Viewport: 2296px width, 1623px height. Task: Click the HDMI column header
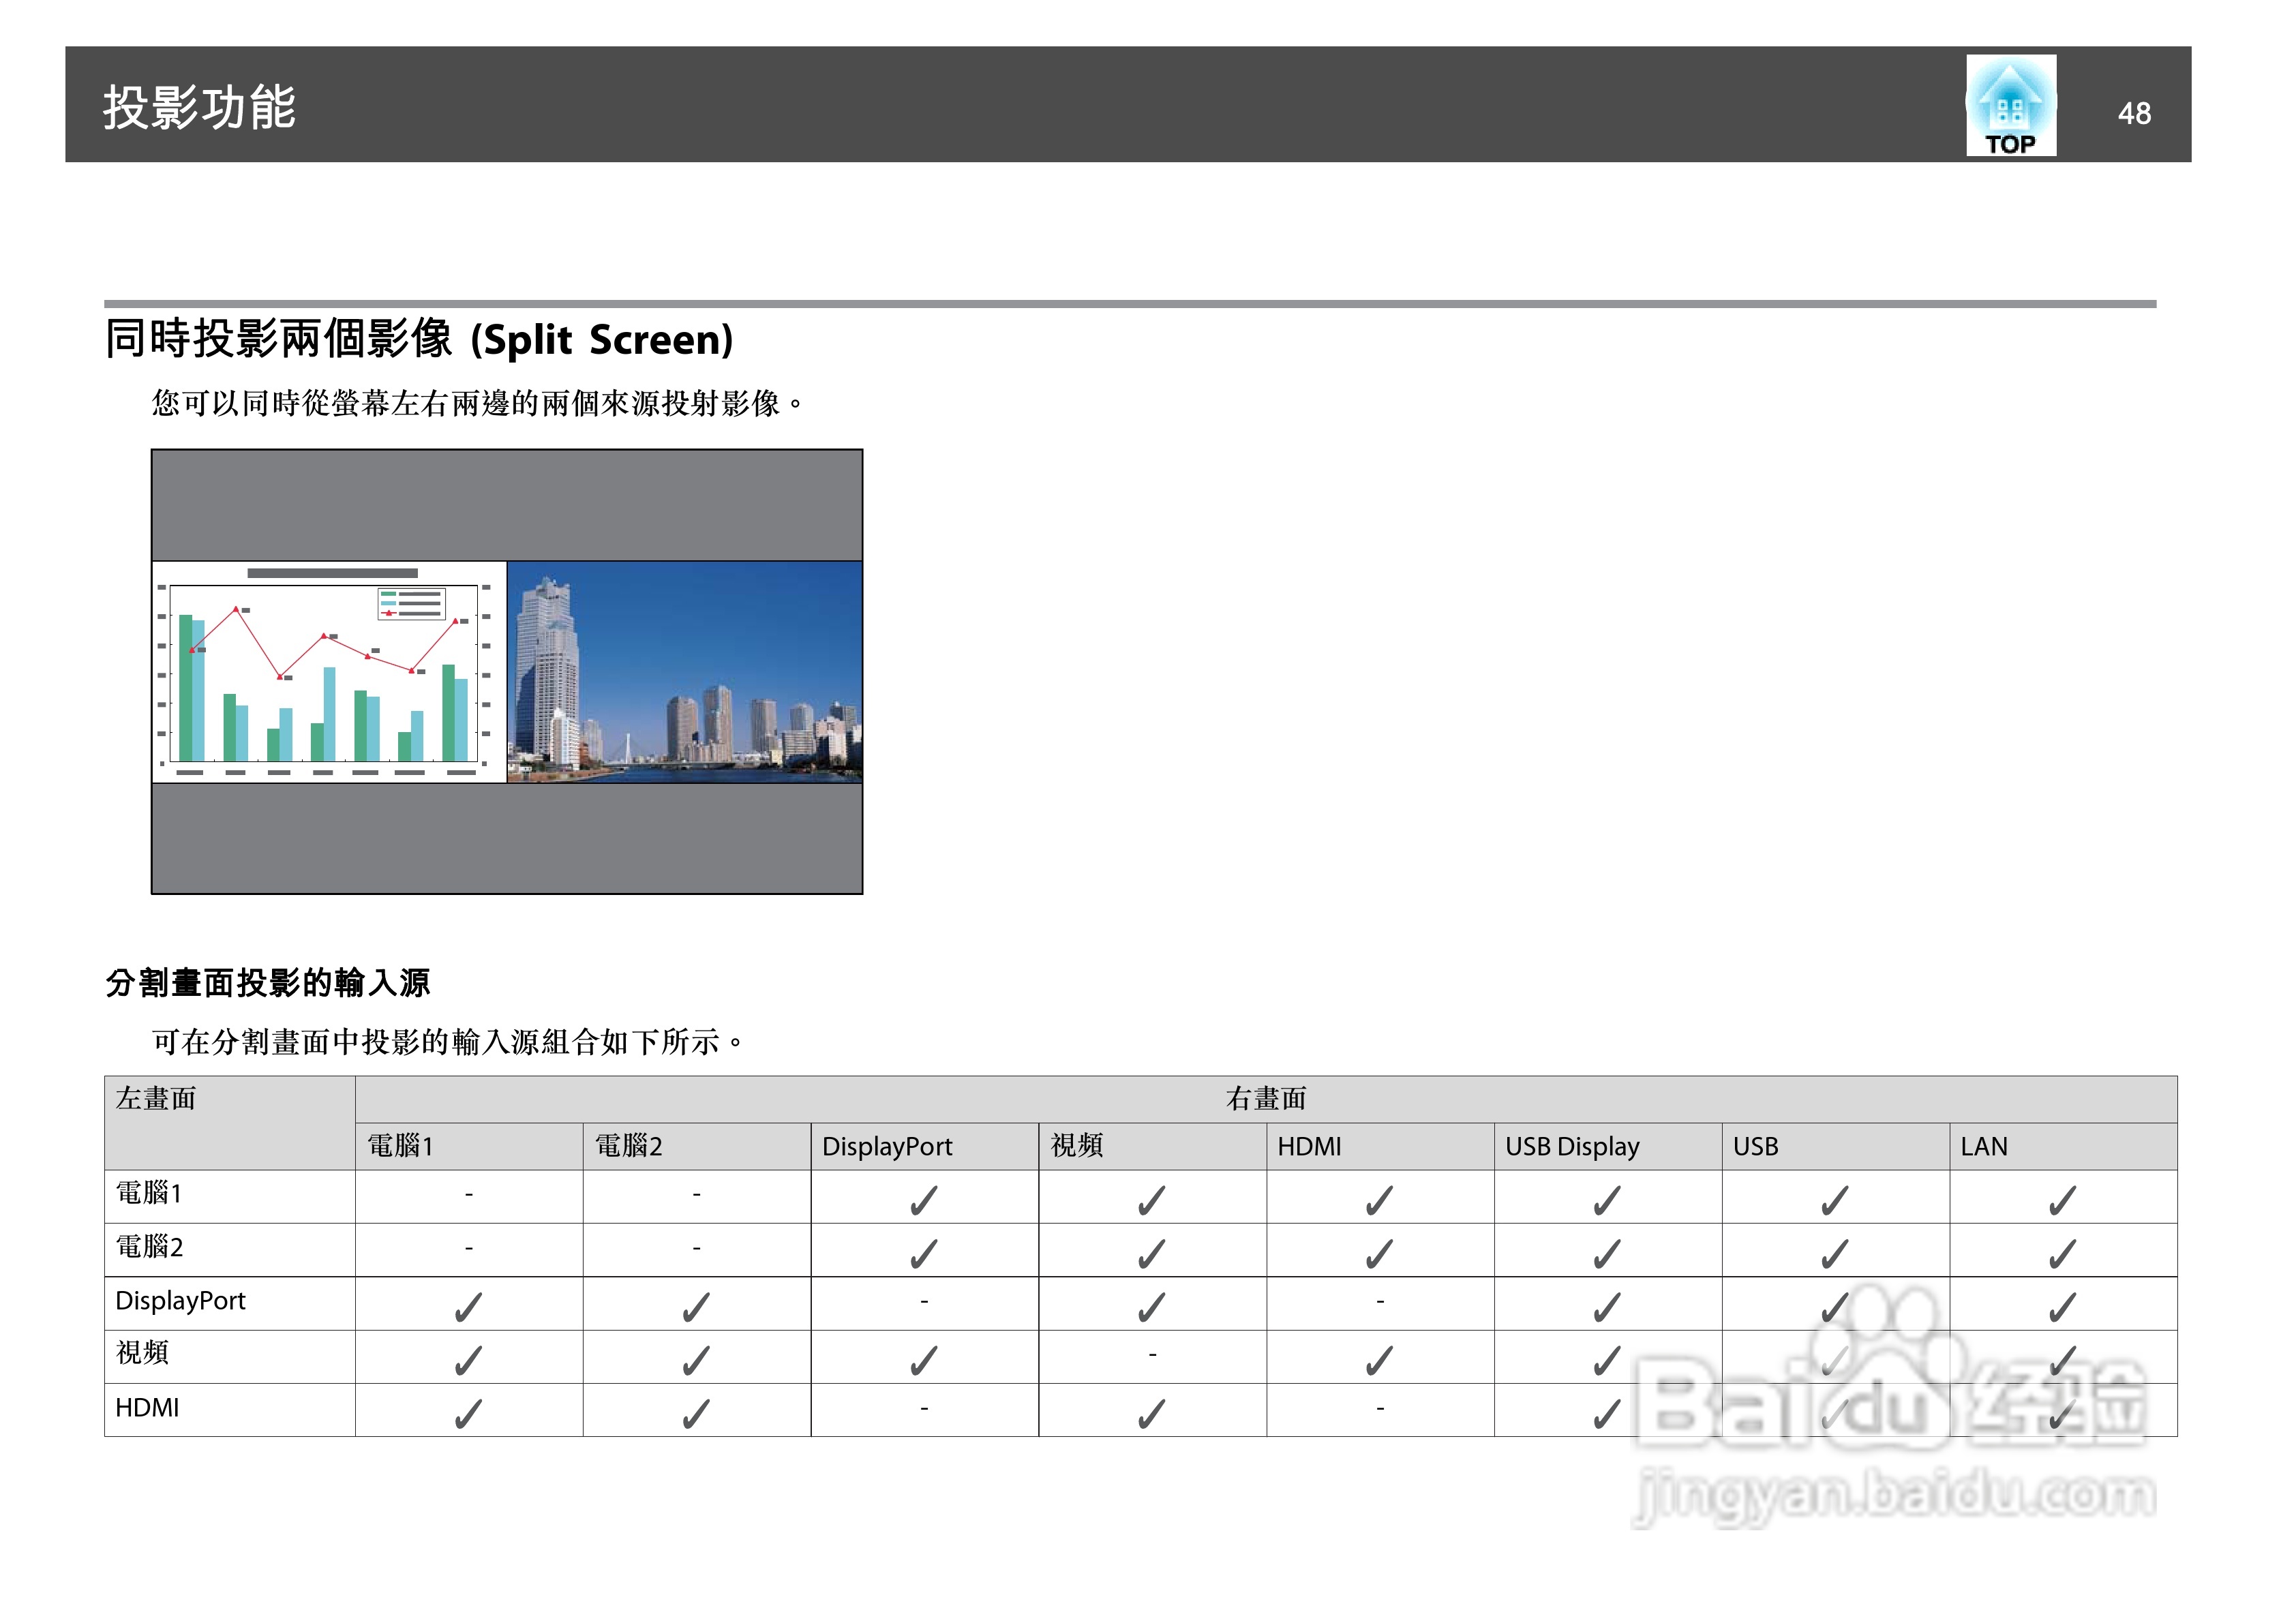pyautogui.click(x=1308, y=1146)
